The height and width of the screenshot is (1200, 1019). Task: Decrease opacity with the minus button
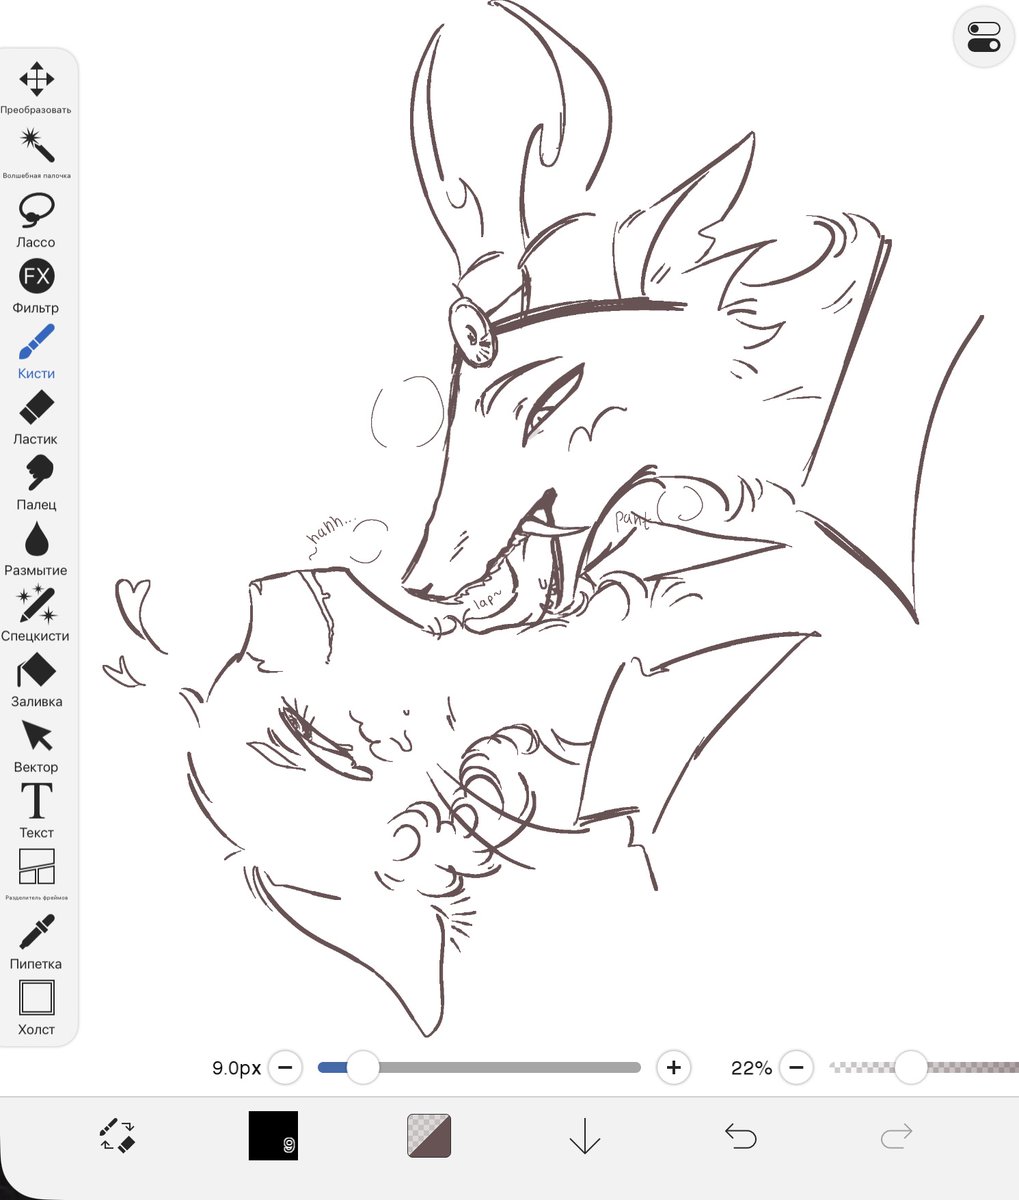[x=796, y=1067]
